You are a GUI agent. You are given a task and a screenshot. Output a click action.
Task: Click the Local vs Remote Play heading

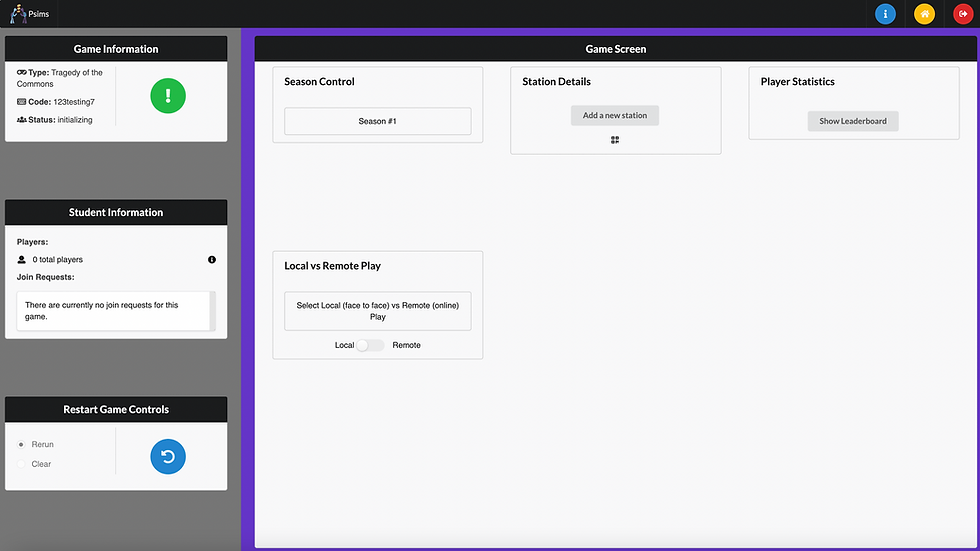[x=332, y=266]
